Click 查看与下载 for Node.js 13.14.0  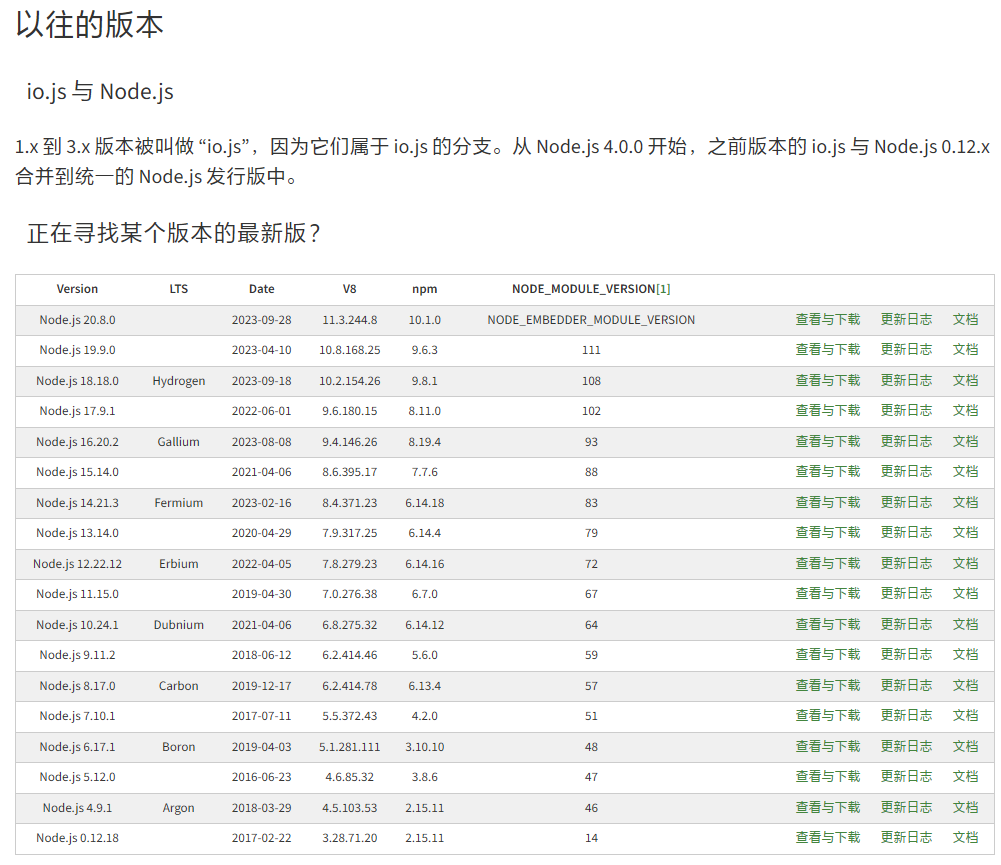[827, 532]
